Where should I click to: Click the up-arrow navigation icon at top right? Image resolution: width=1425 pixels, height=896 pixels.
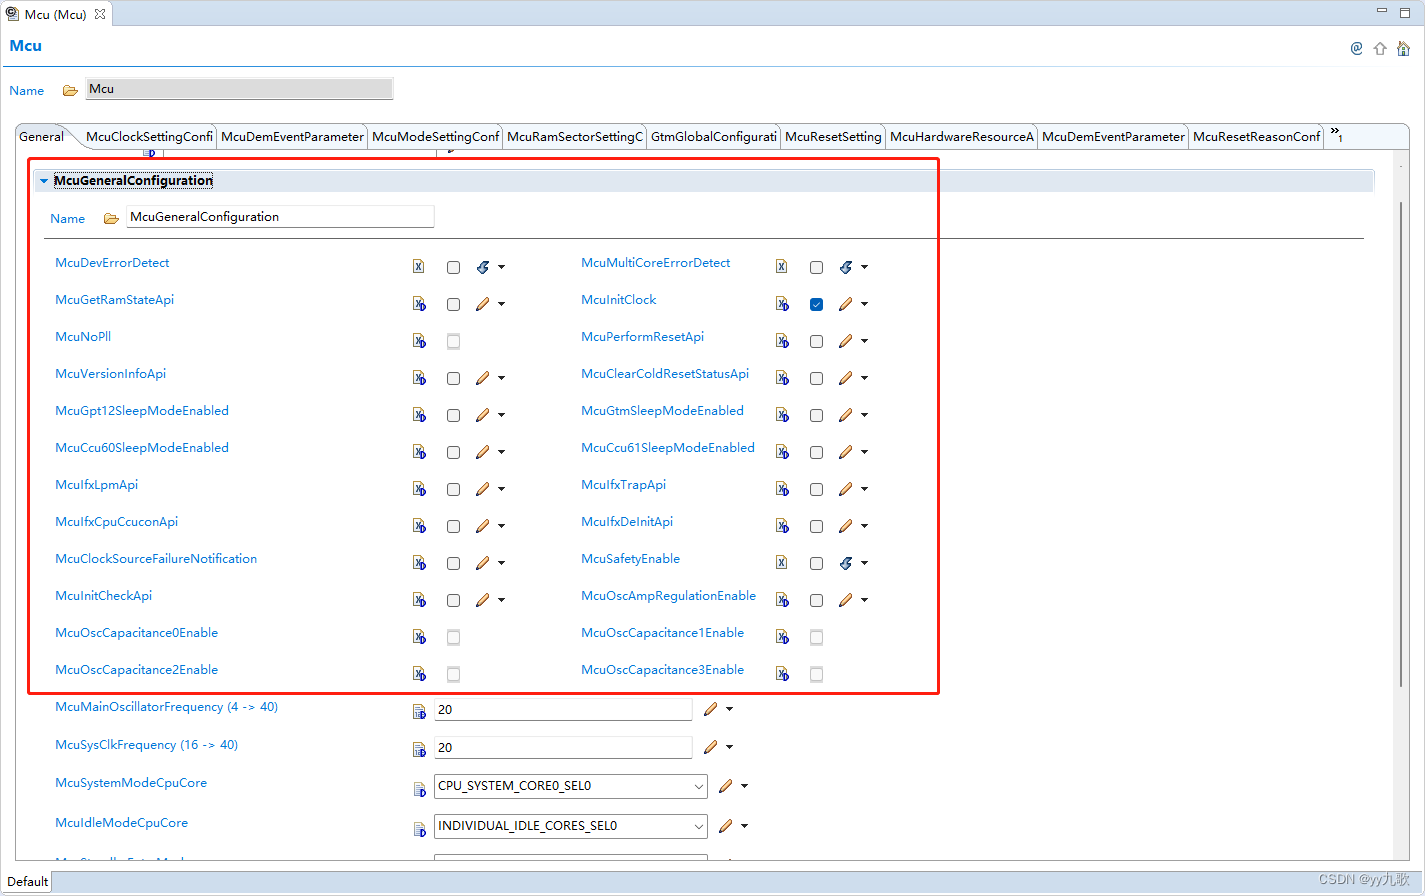pyautogui.click(x=1380, y=48)
